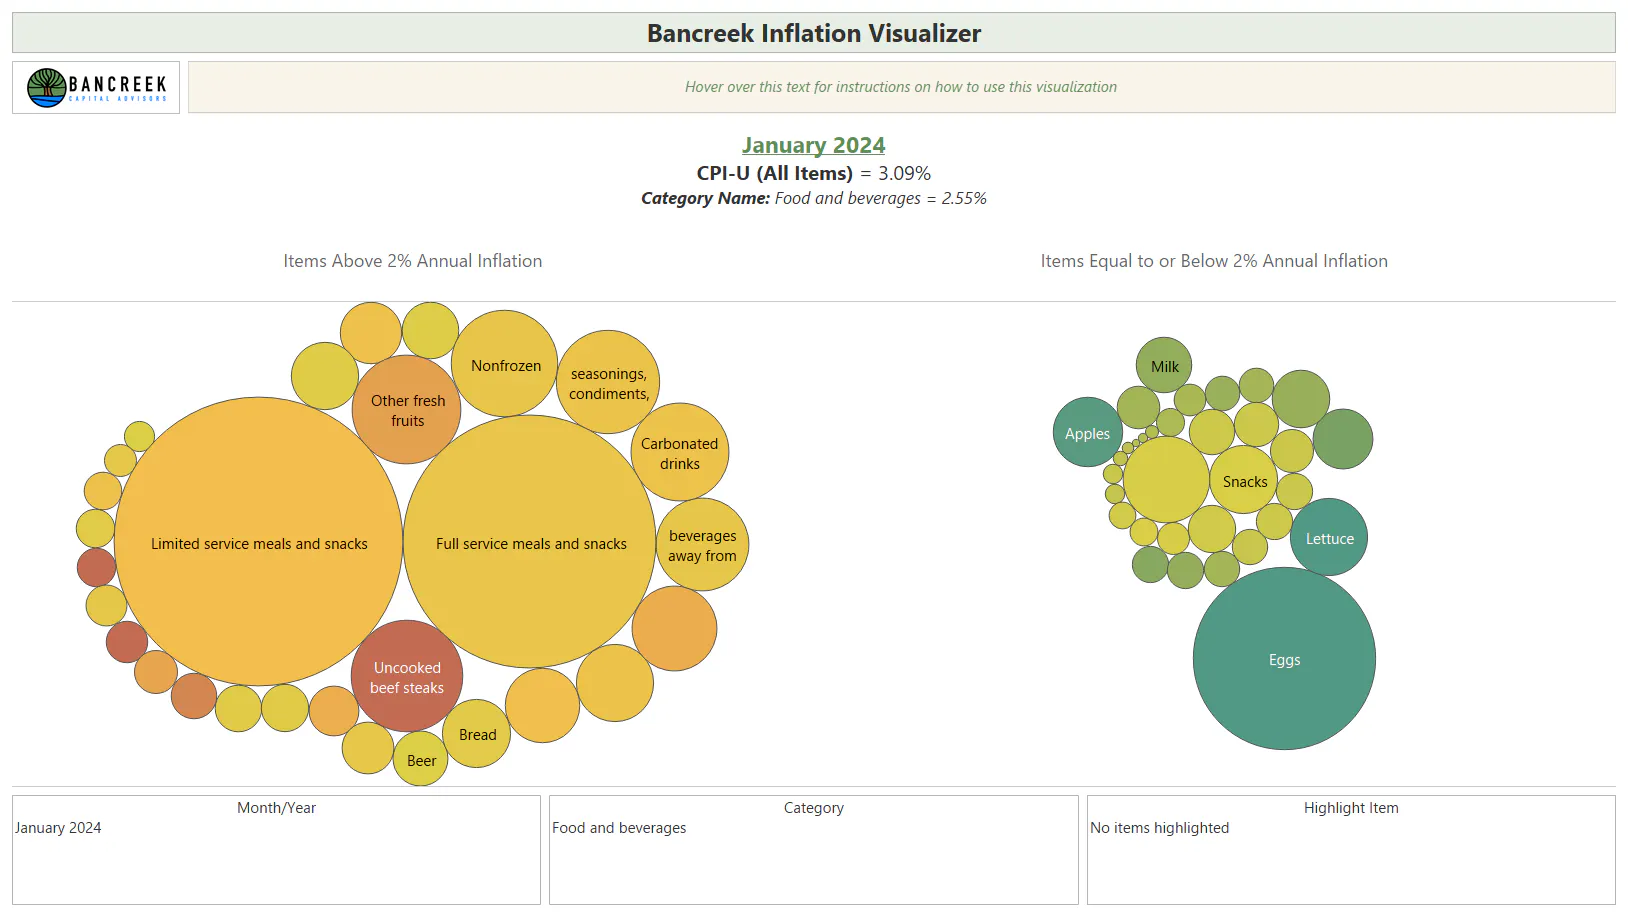The width and height of the screenshot is (1628, 917).
Task: Select the Milk bubble
Action: pyautogui.click(x=1164, y=365)
